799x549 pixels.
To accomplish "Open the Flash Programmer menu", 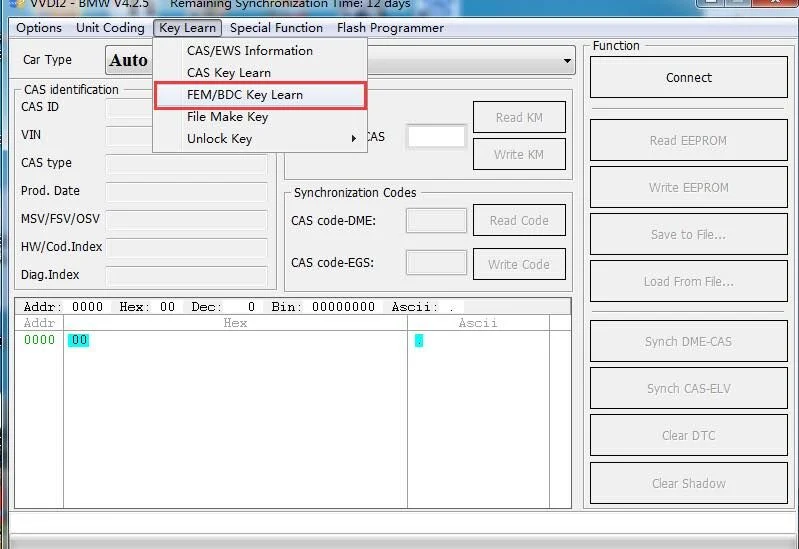I will tap(390, 28).
